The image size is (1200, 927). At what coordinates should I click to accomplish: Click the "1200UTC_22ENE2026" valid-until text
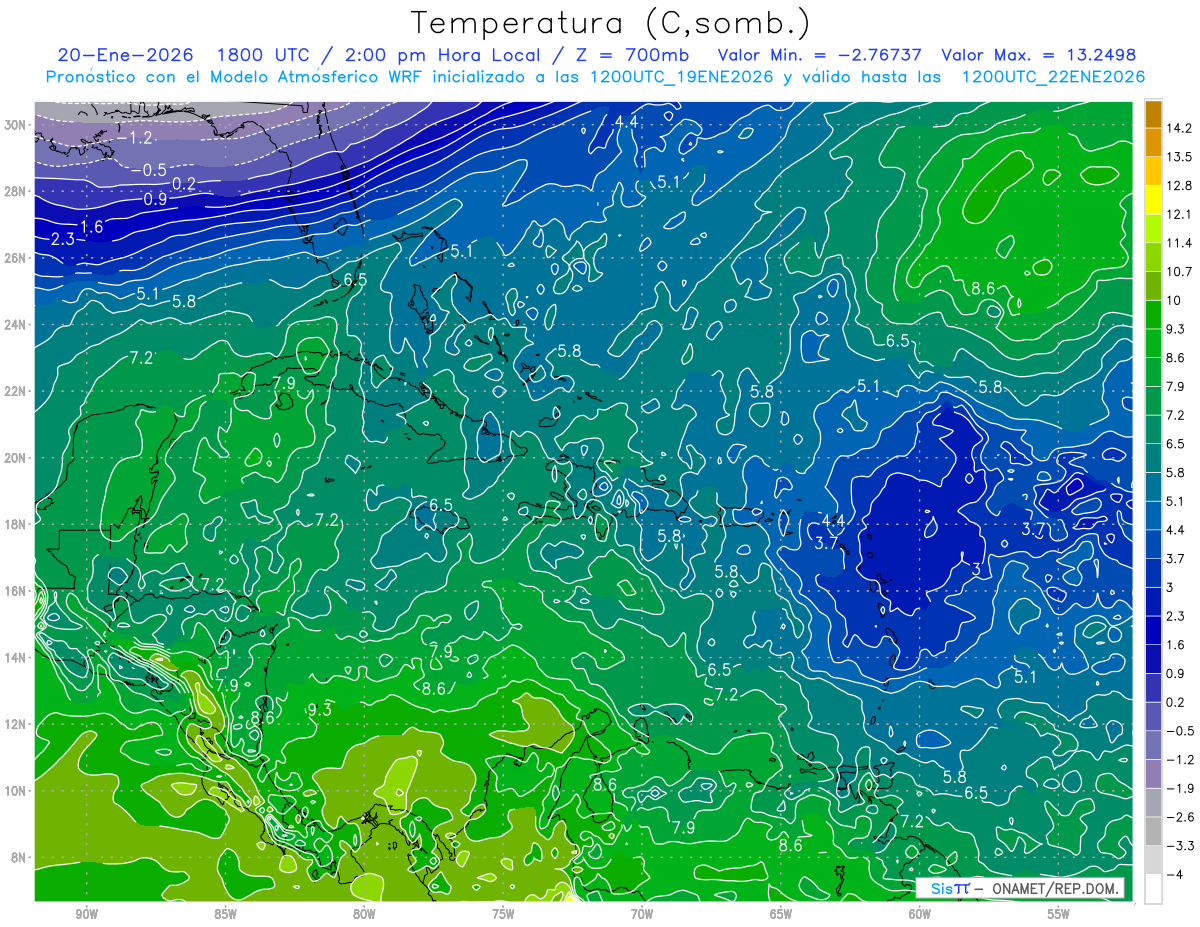(1053, 76)
